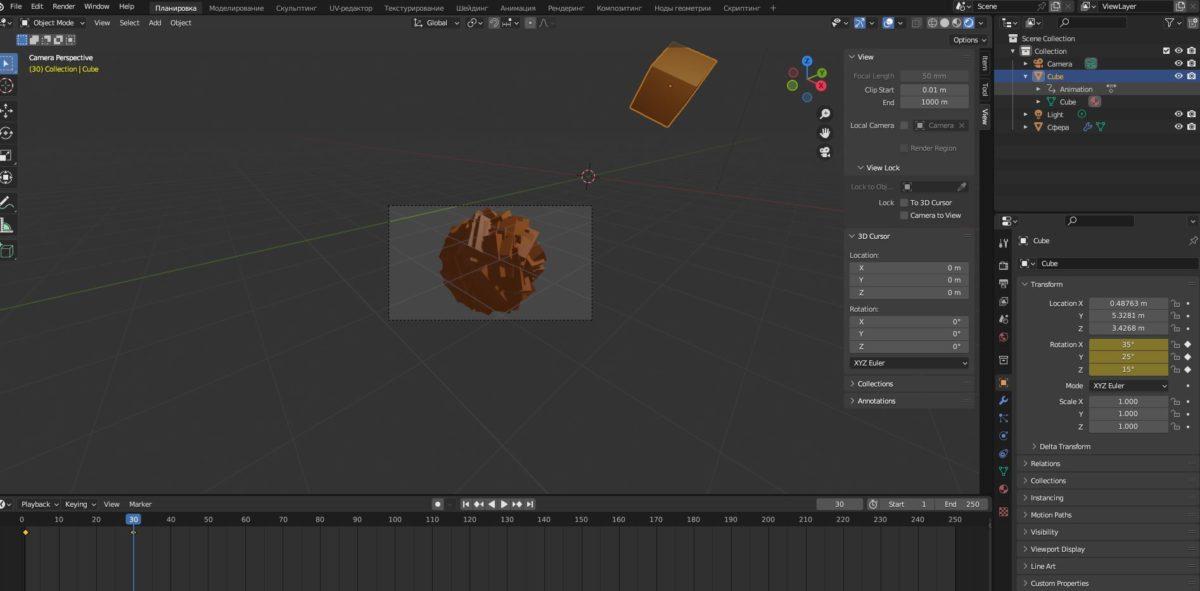1200x591 pixels.
Task: Select the Measure tool
Action: 7,225
